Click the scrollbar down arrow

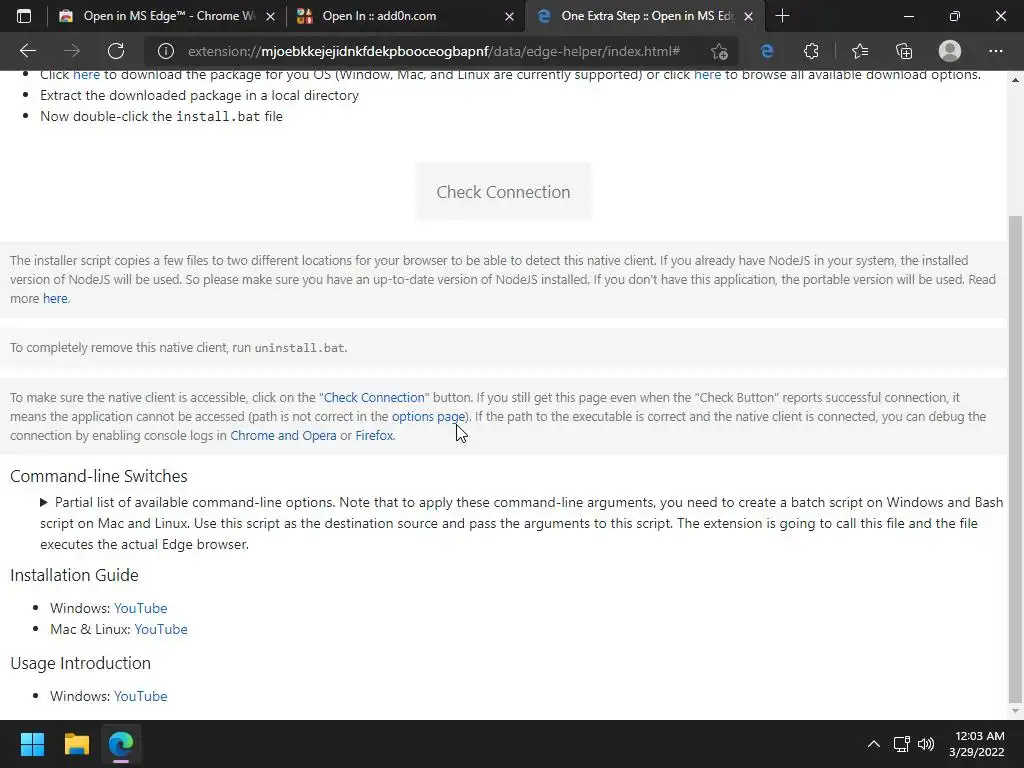(1016, 711)
